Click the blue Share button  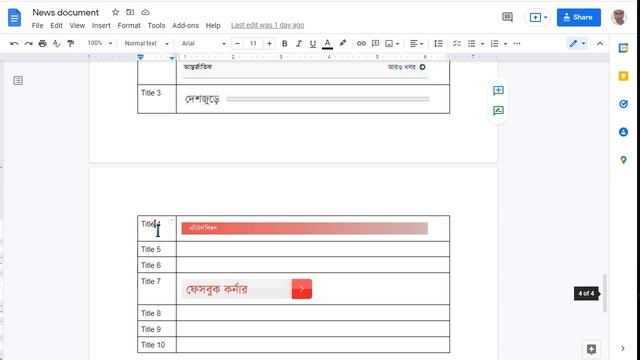coord(579,17)
